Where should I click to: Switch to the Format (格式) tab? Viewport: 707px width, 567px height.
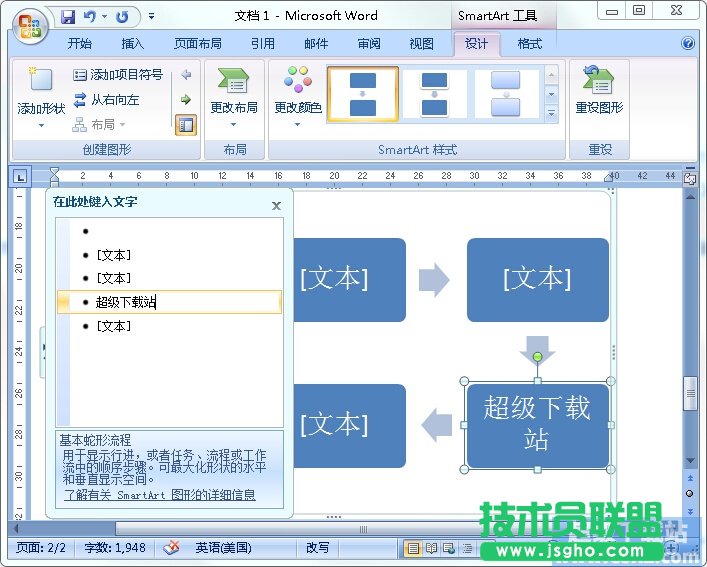coord(530,44)
